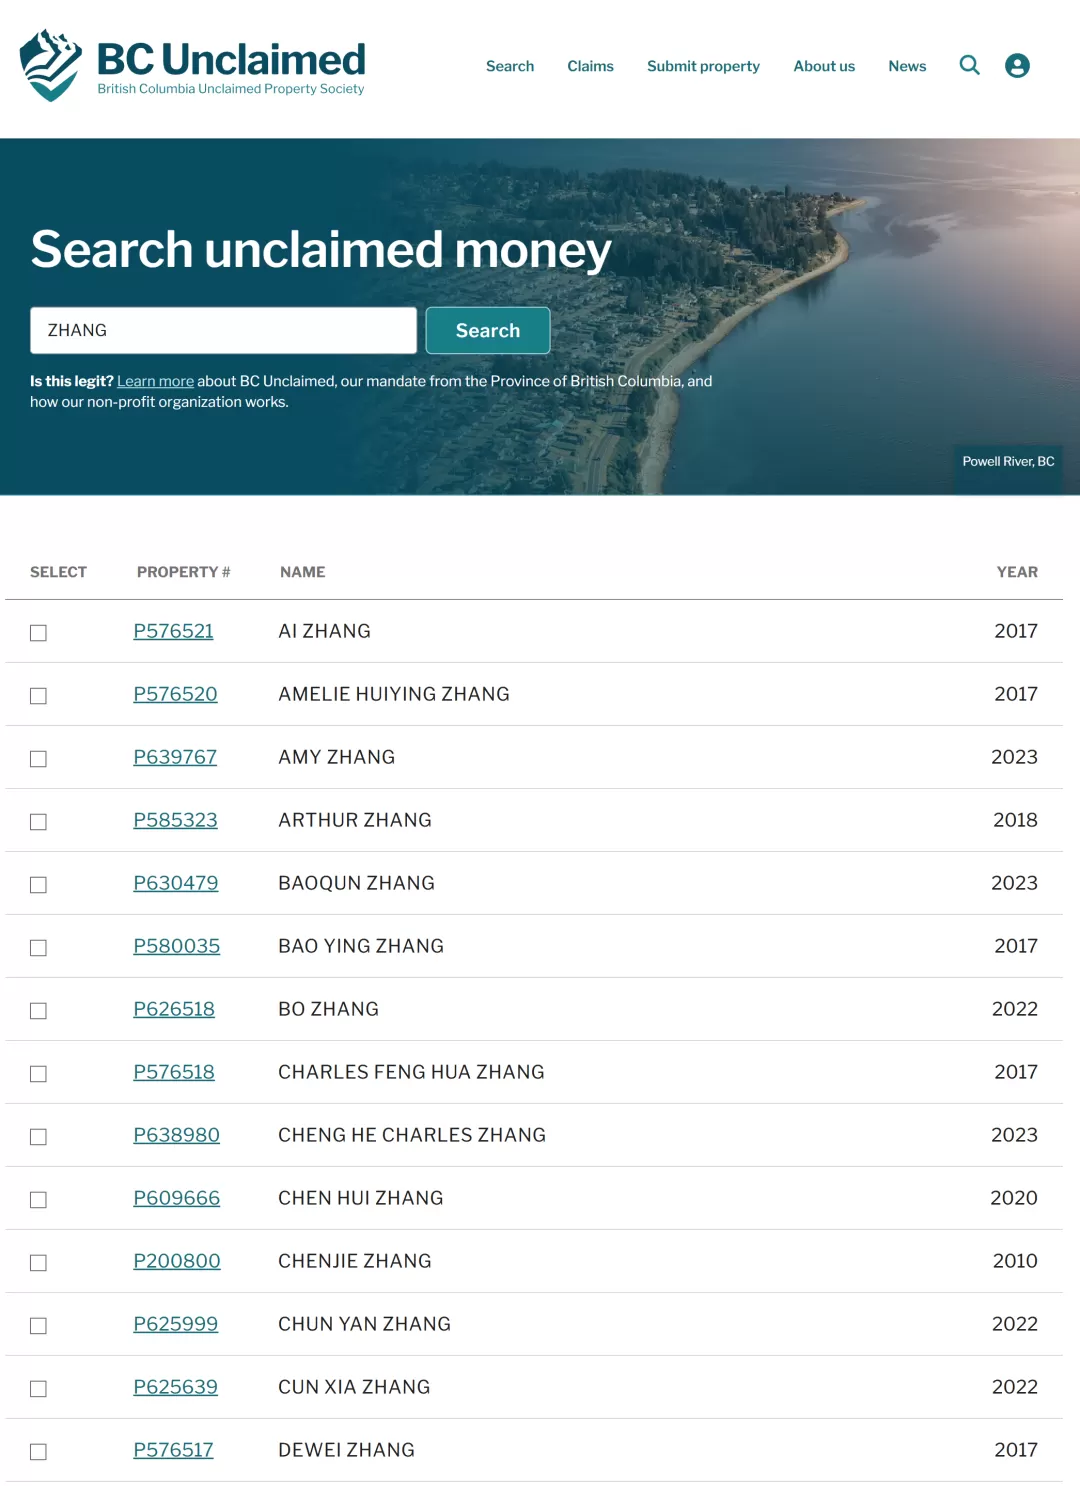Toggle checkbox for DEWEI ZHANG
The width and height of the screenshot is (1080, 1486).
pos(38,1452)
